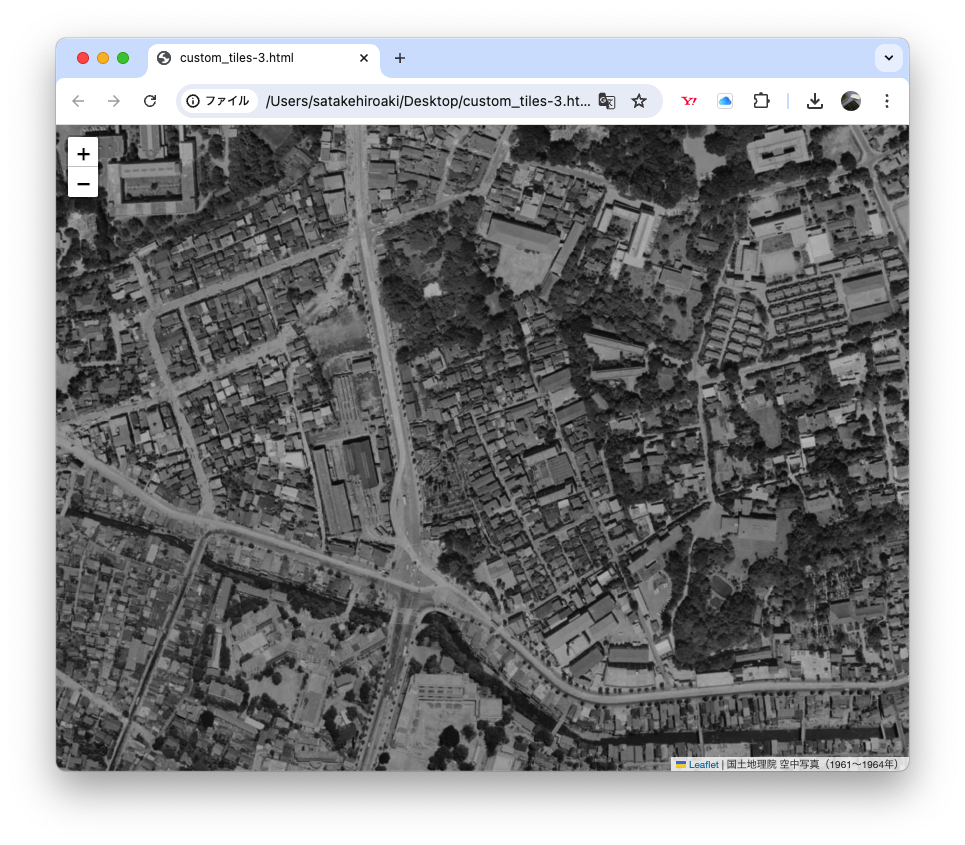This screenshot has height=845, width=965.
Task: Open the Chrome three-dot menu
Action: pos(886,101)
